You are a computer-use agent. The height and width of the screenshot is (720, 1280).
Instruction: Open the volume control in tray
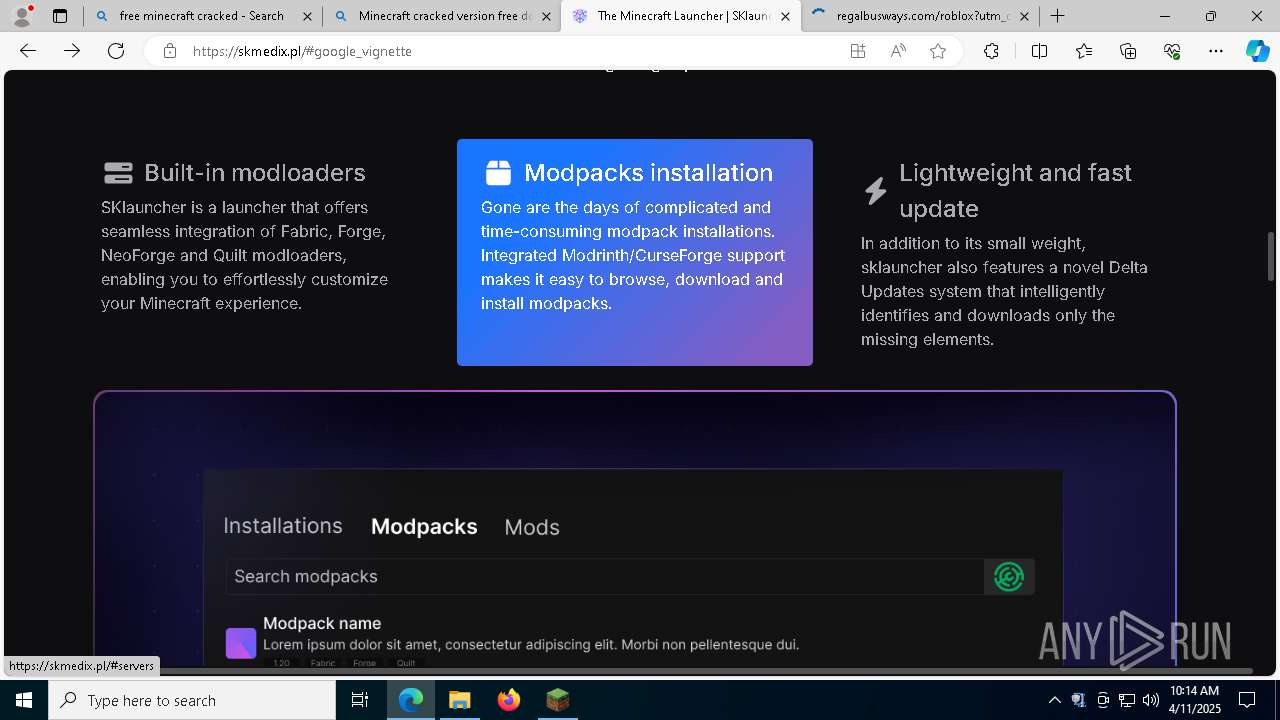(1150, 700)
